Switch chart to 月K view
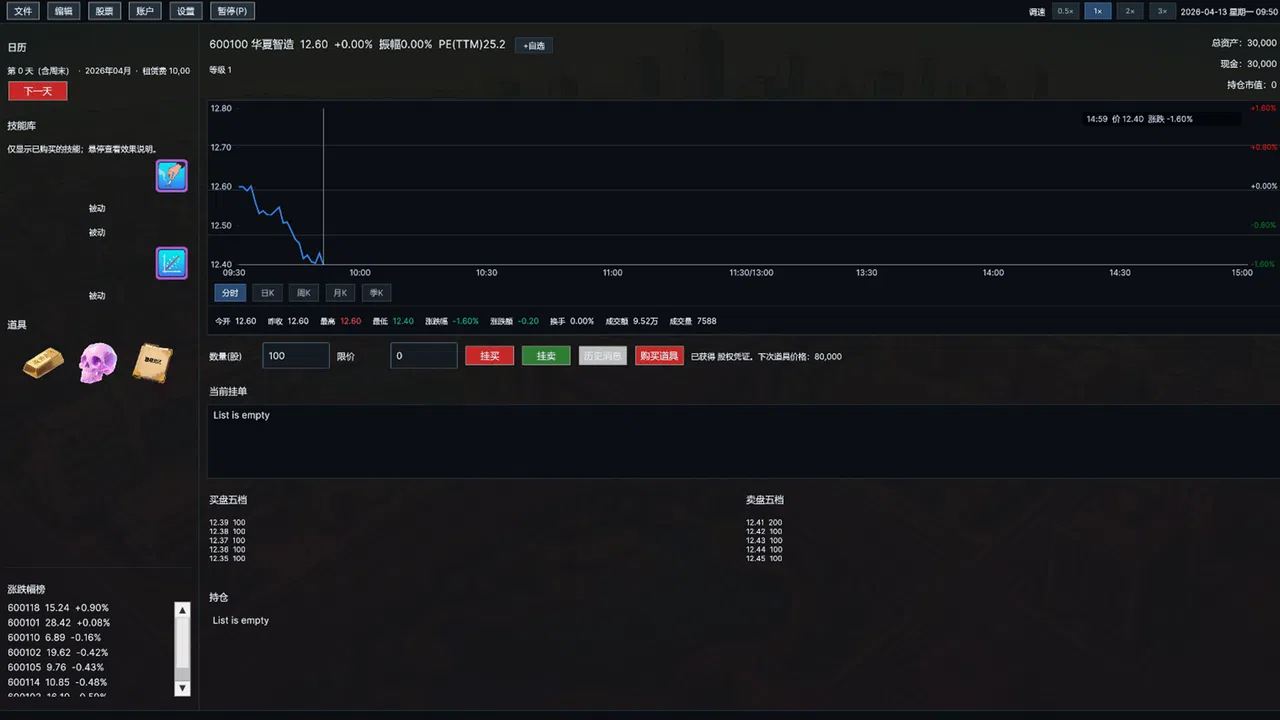 point(340,293)
